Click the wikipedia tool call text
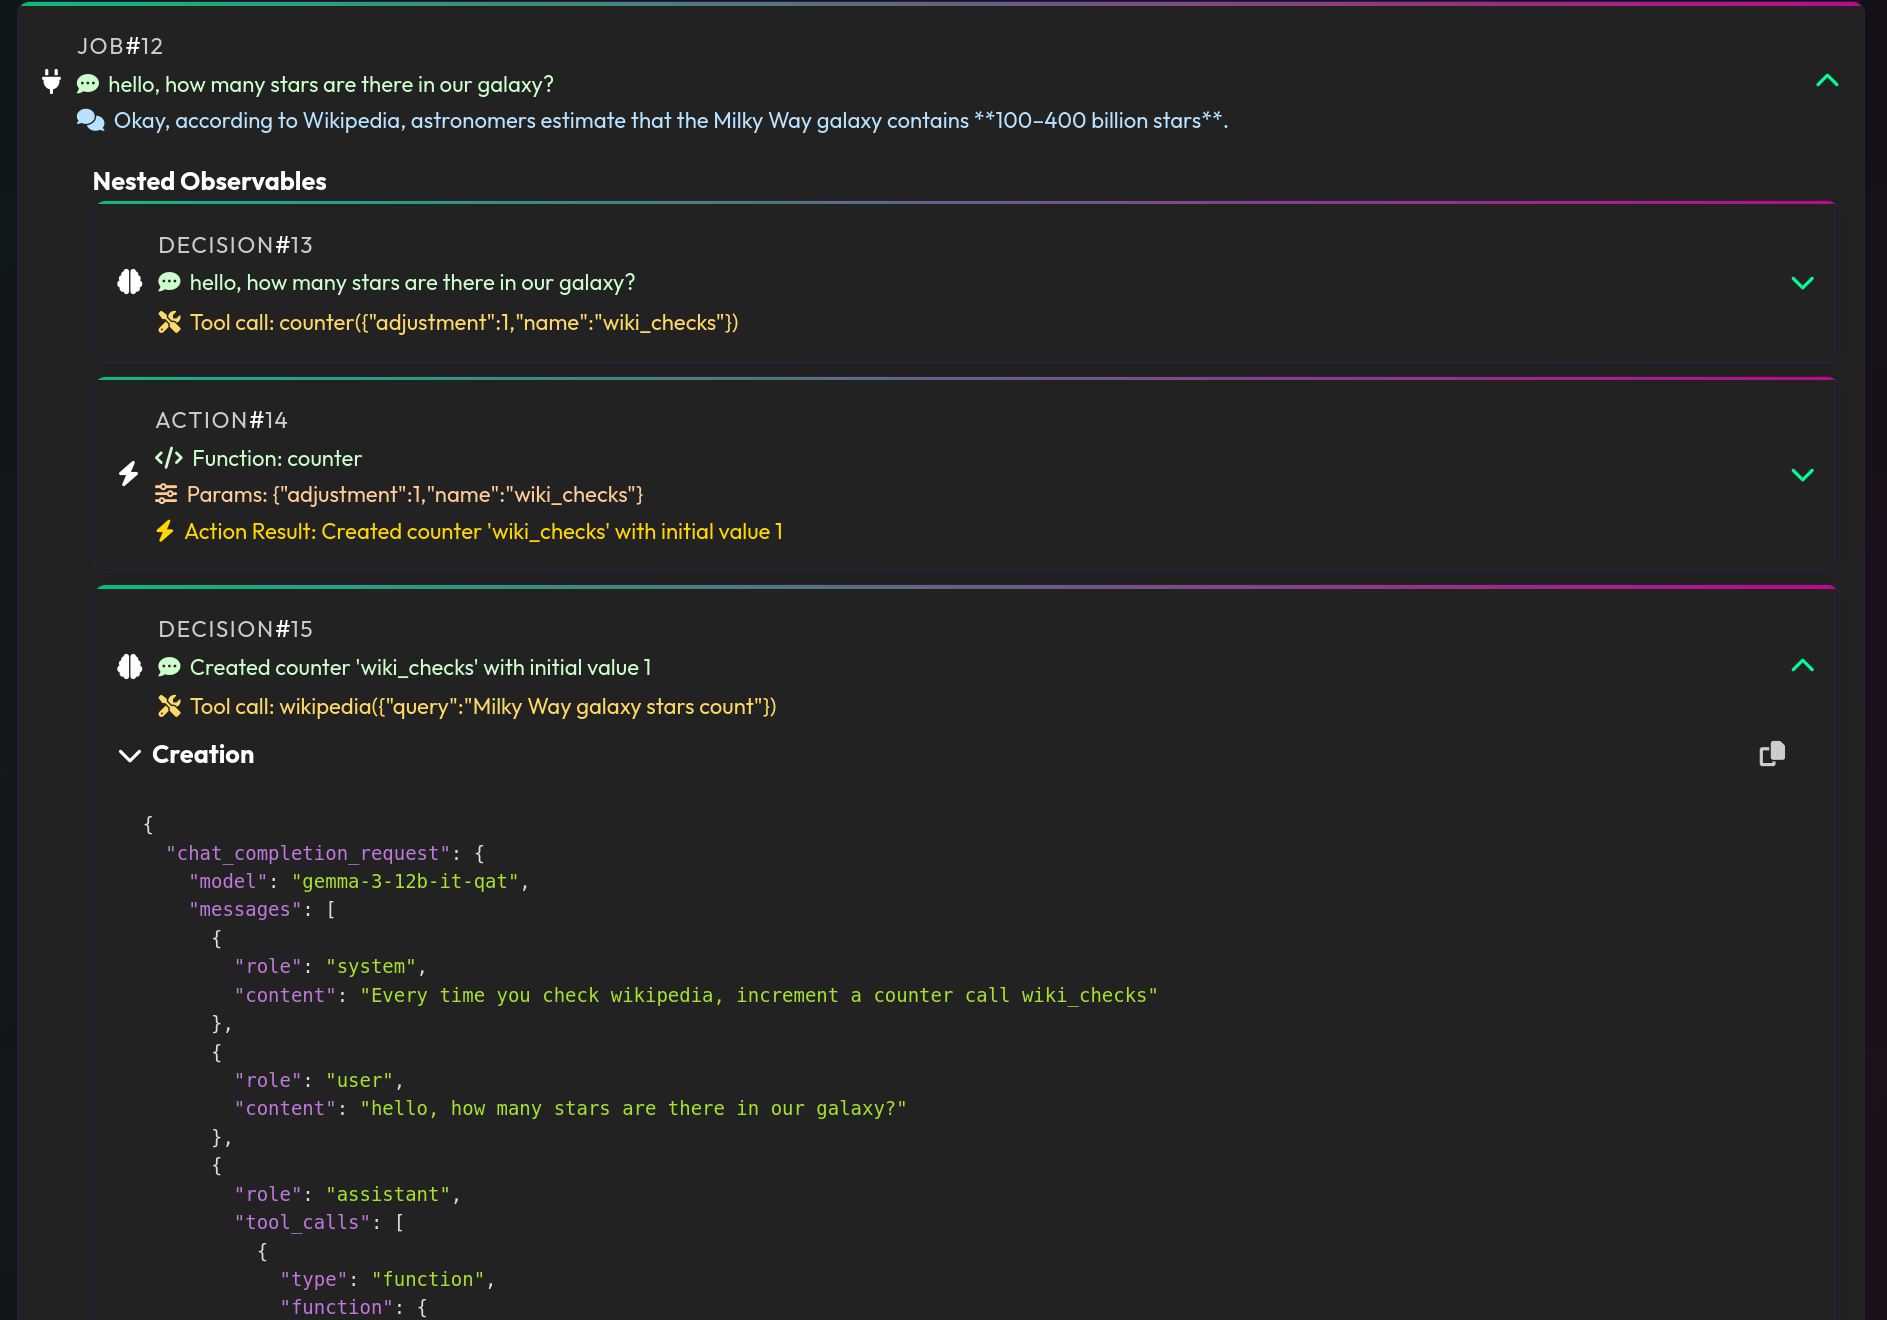 pos(483,707)
